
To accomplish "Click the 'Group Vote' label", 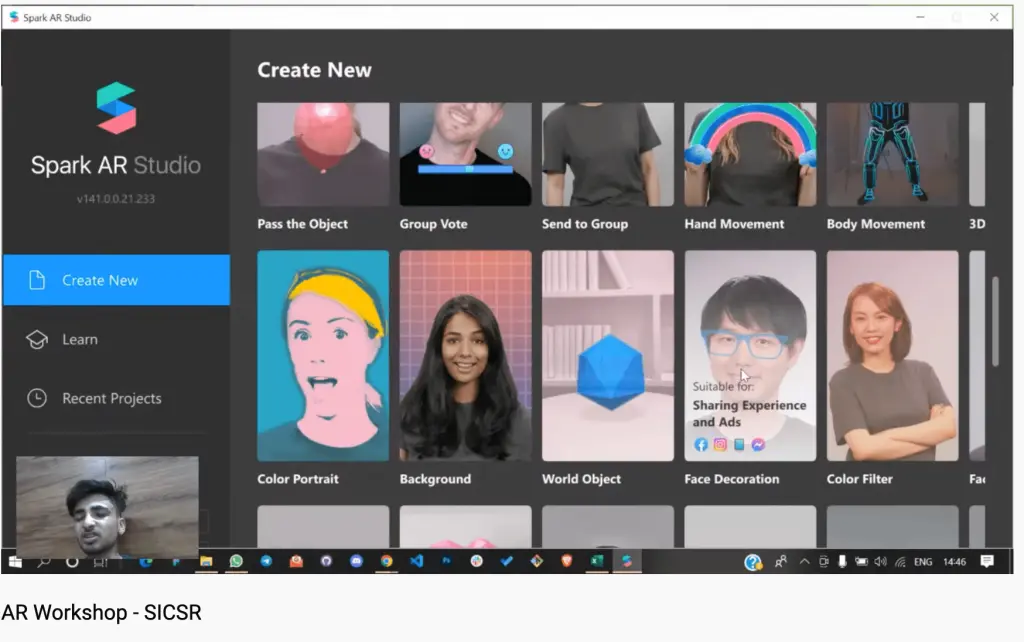I will click(x=434, y=224).
